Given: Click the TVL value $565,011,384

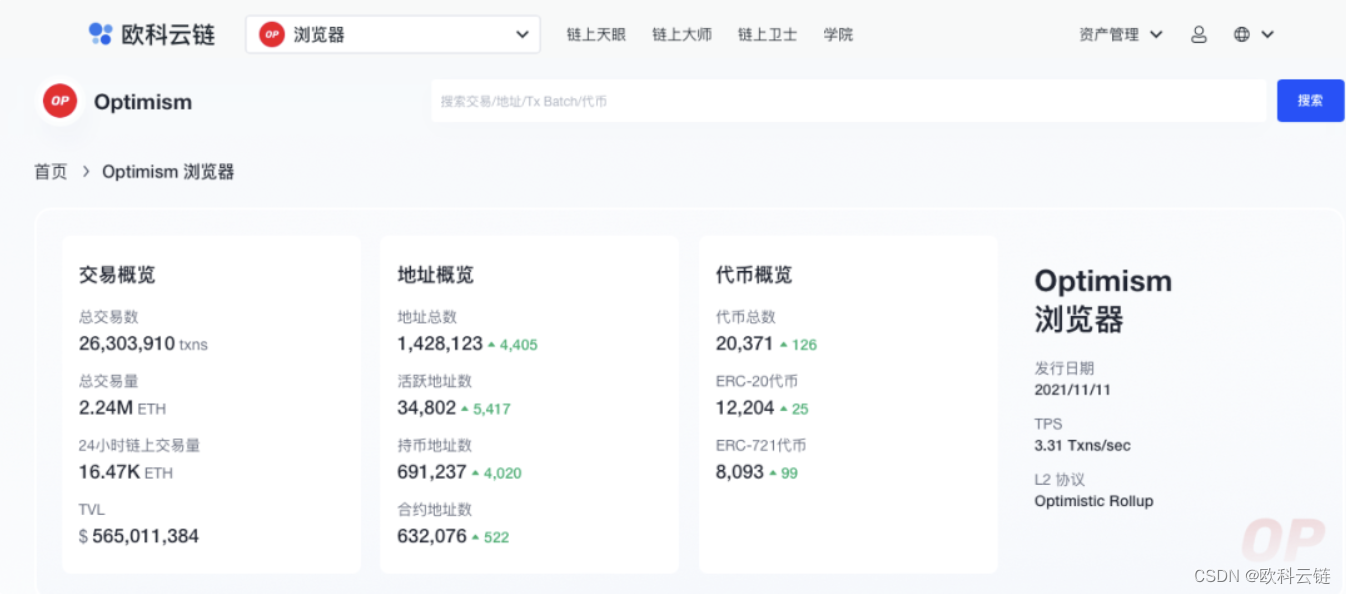Looking at the screenshot, I should click(139, 535).
